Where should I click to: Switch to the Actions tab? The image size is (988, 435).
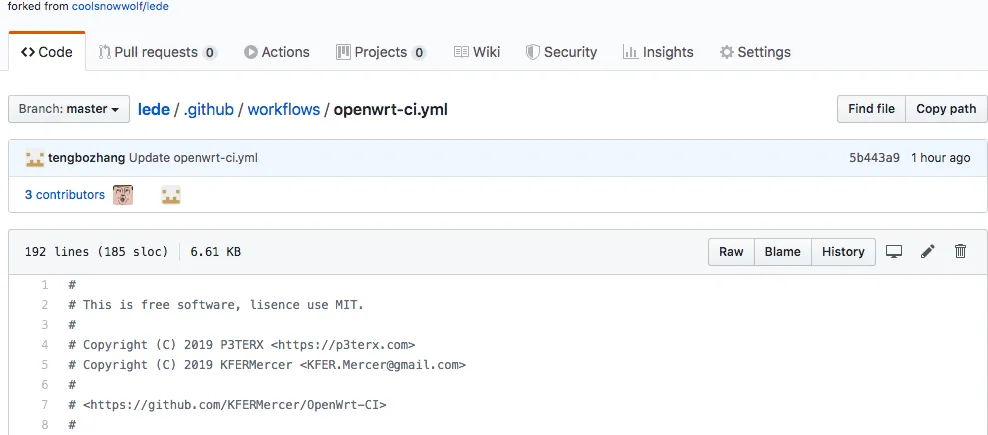coord(277,52)
